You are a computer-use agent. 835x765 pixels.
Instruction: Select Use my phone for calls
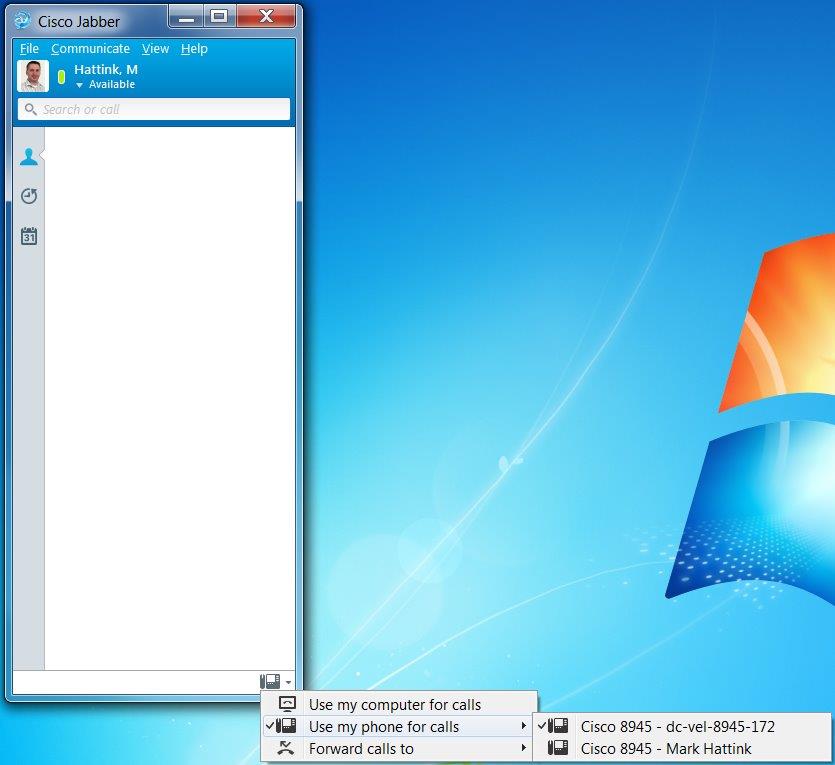click(399, 726)
